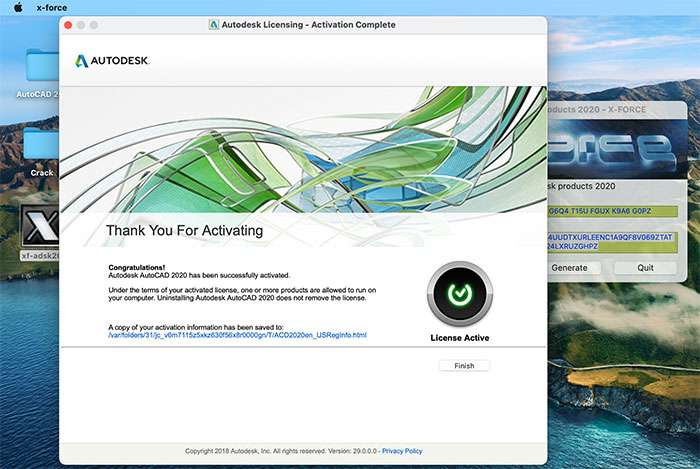Screen dimensions: 700x469
Task: Open the saved activation info file link
Action: pyautogui.click(x=237, y=335)
